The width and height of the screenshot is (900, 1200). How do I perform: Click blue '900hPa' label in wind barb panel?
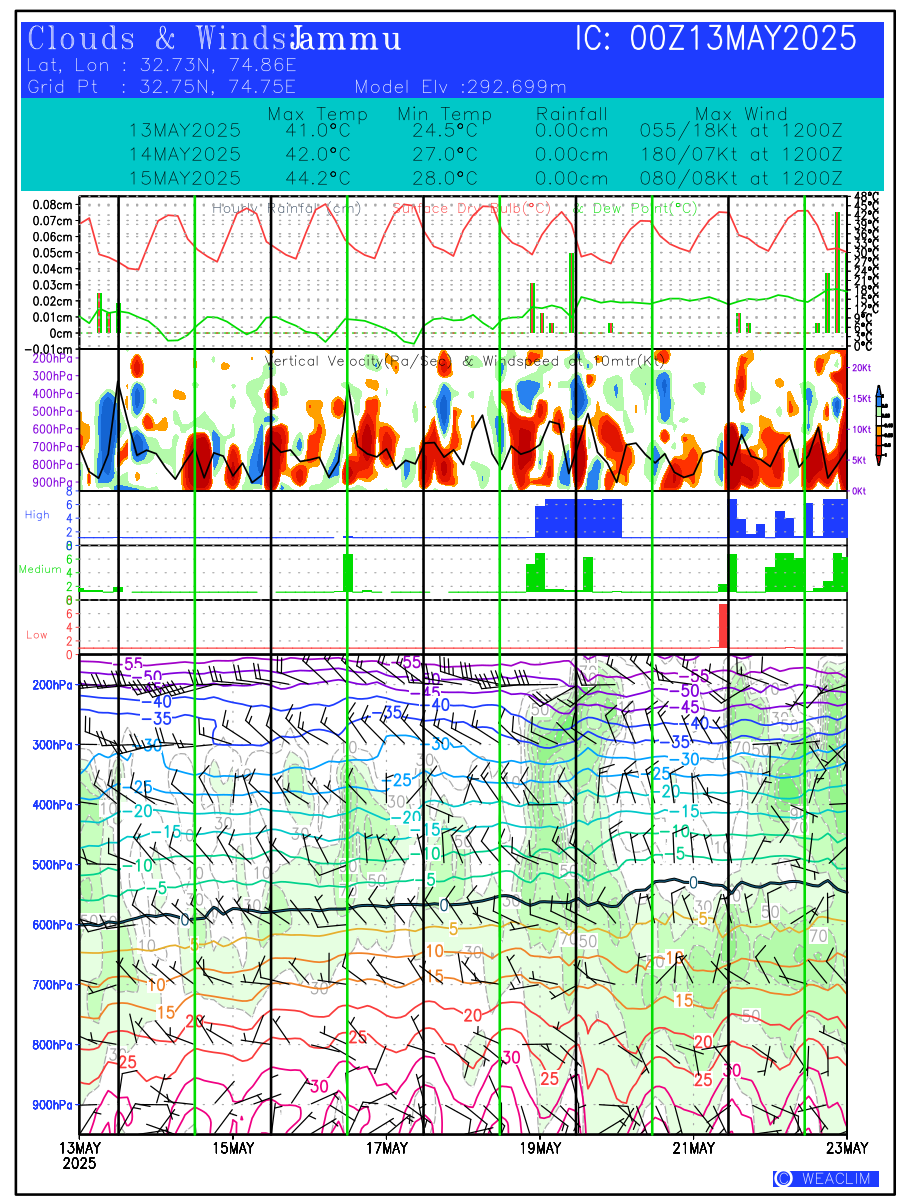click(x=54, y=1105)
